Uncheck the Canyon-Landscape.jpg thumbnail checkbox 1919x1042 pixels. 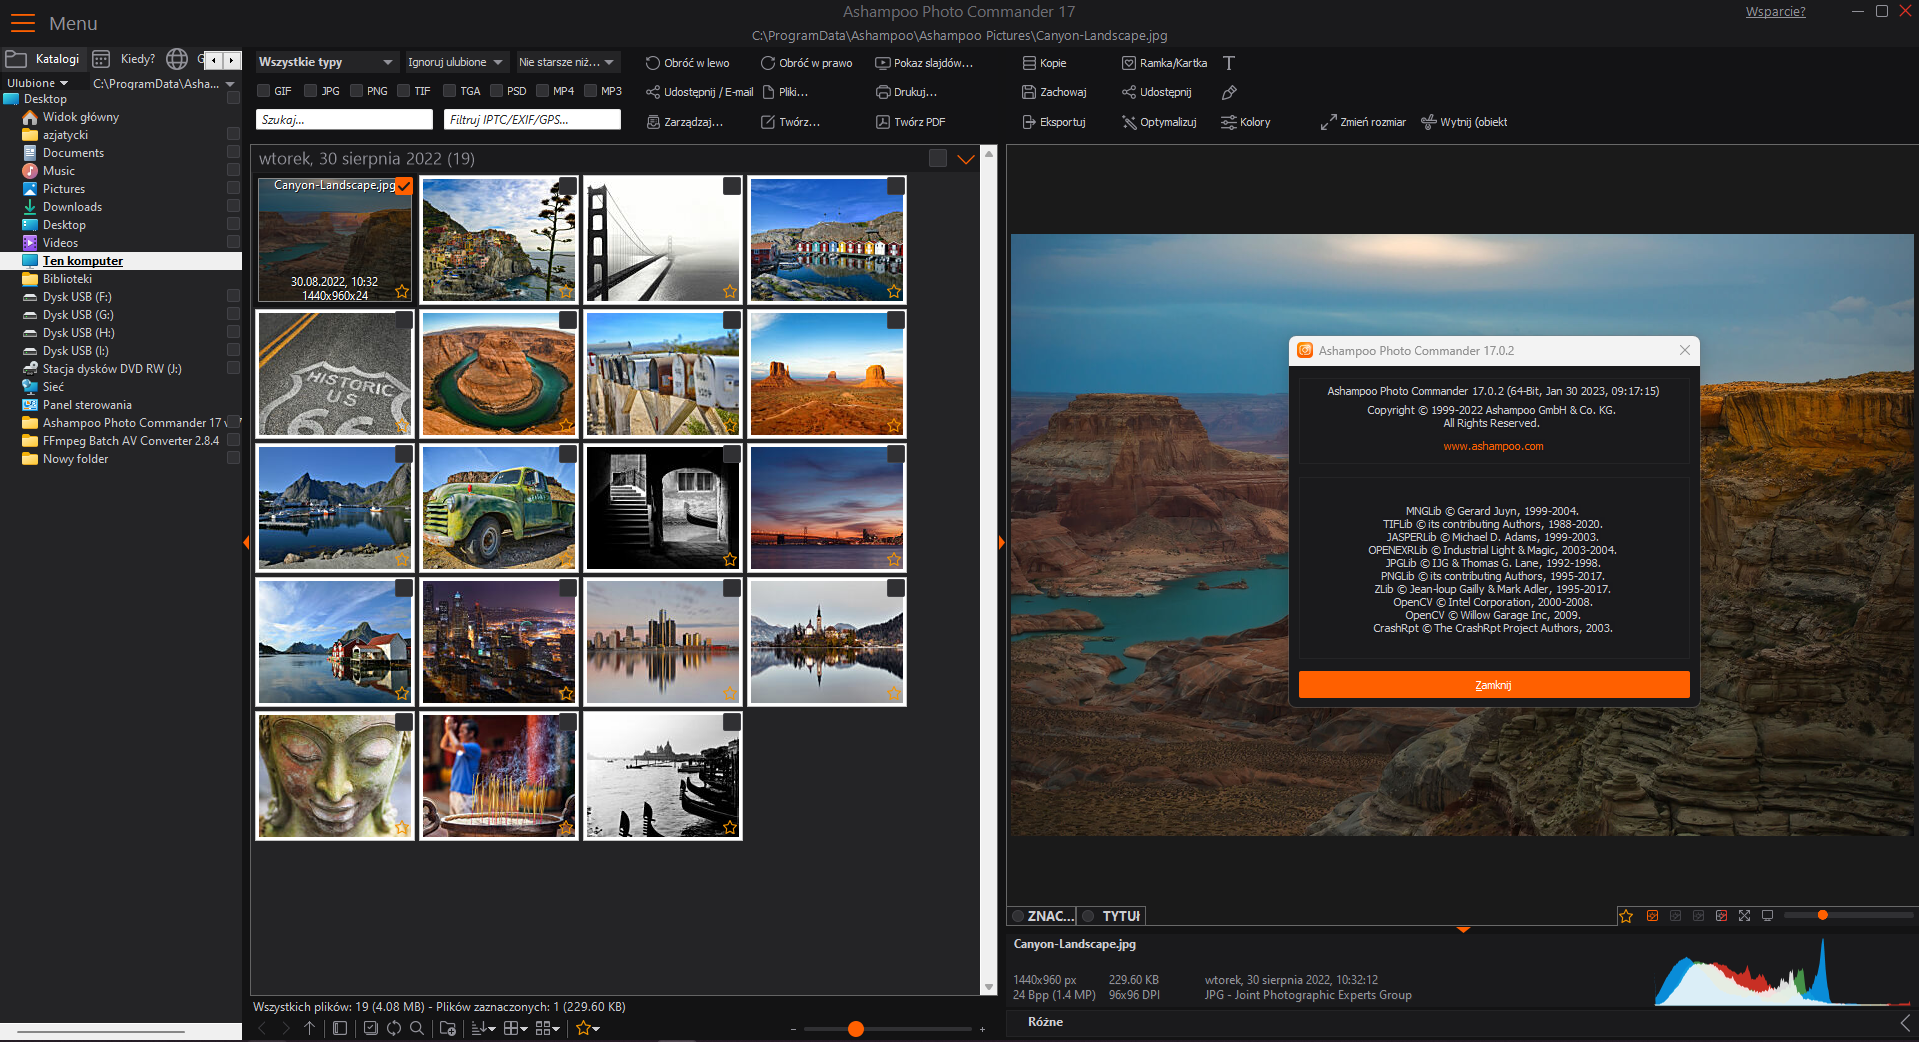(x=404, y=186)
